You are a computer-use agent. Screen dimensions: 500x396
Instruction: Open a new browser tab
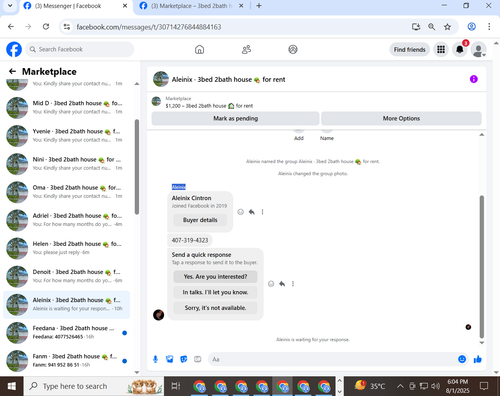pyautogui.click(x=259, y=6)
